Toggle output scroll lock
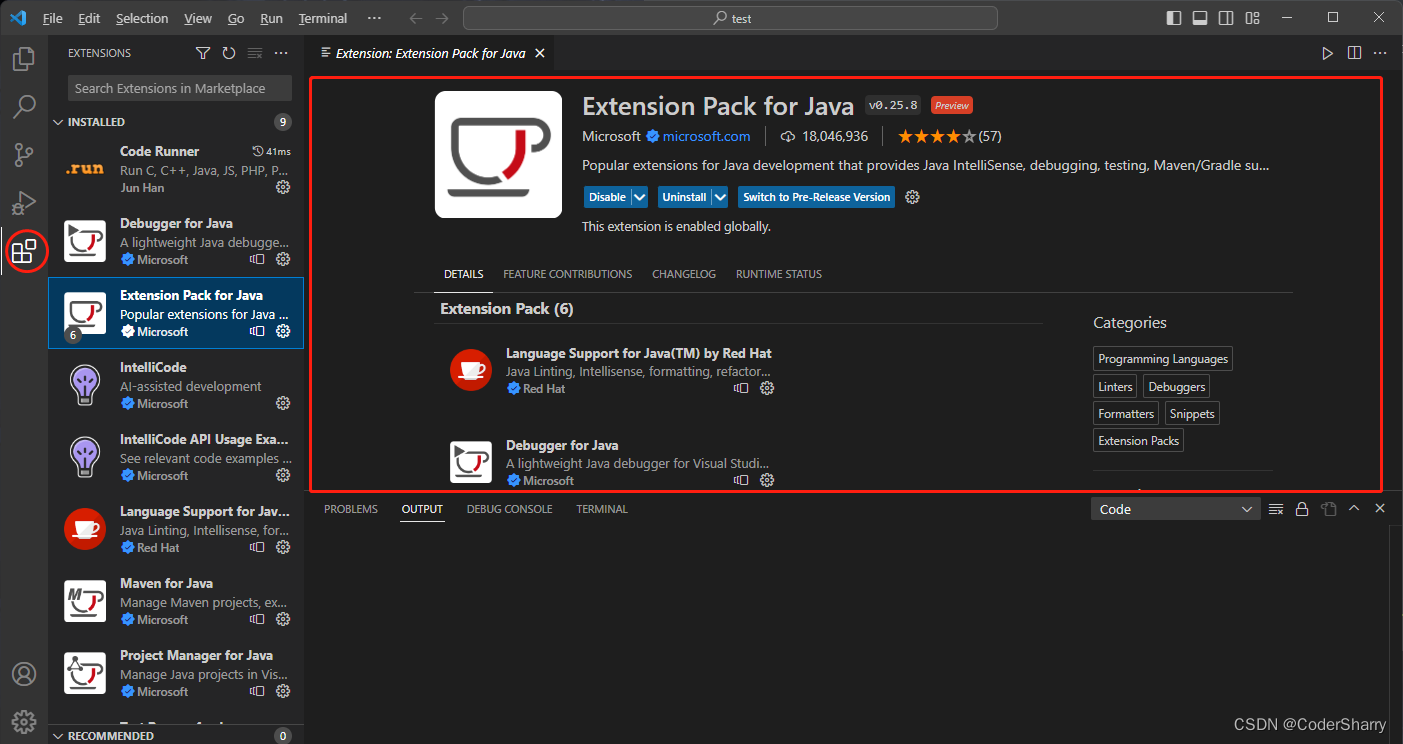 pos(1302,509)
